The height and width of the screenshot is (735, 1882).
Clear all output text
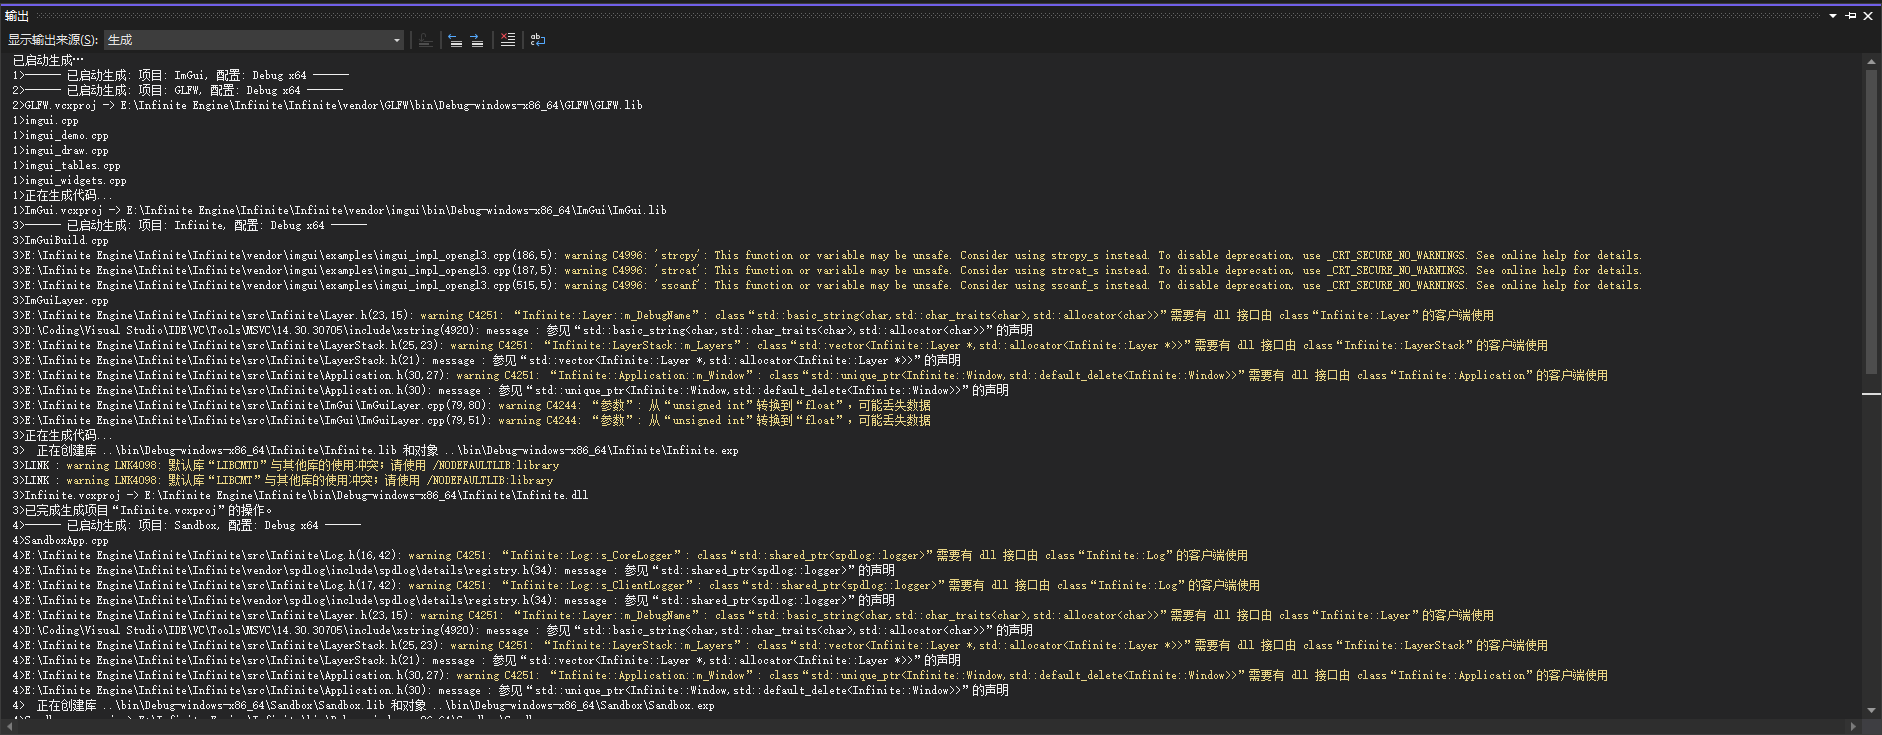pos(508,40)
